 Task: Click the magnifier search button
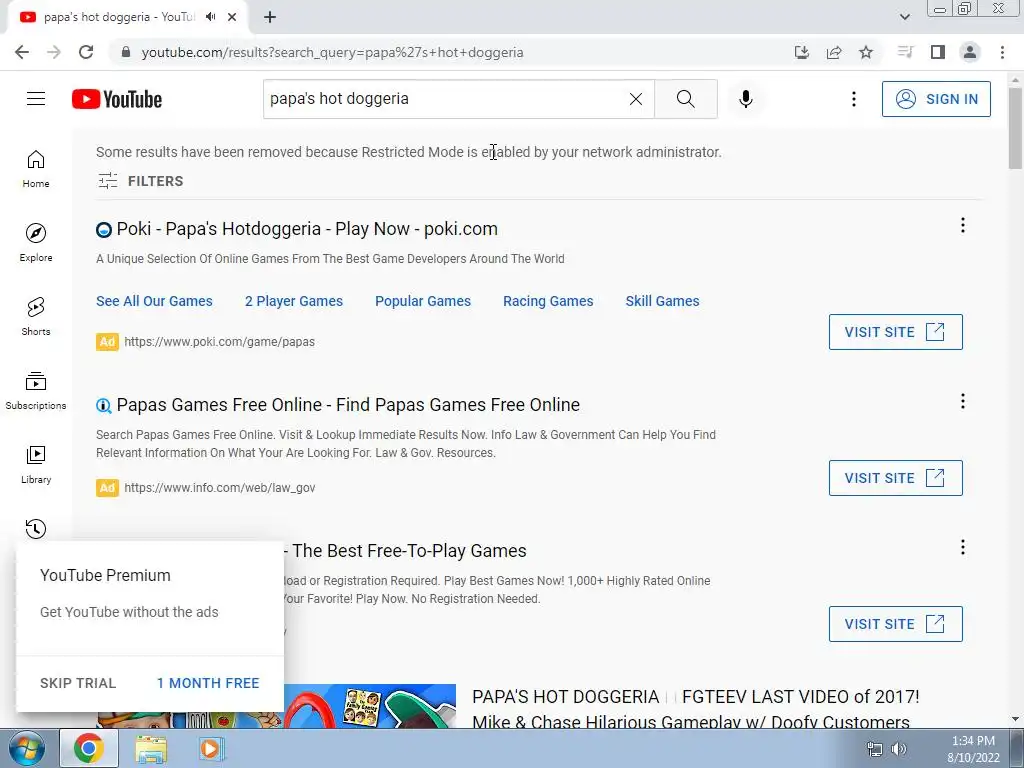pos(686,99)
